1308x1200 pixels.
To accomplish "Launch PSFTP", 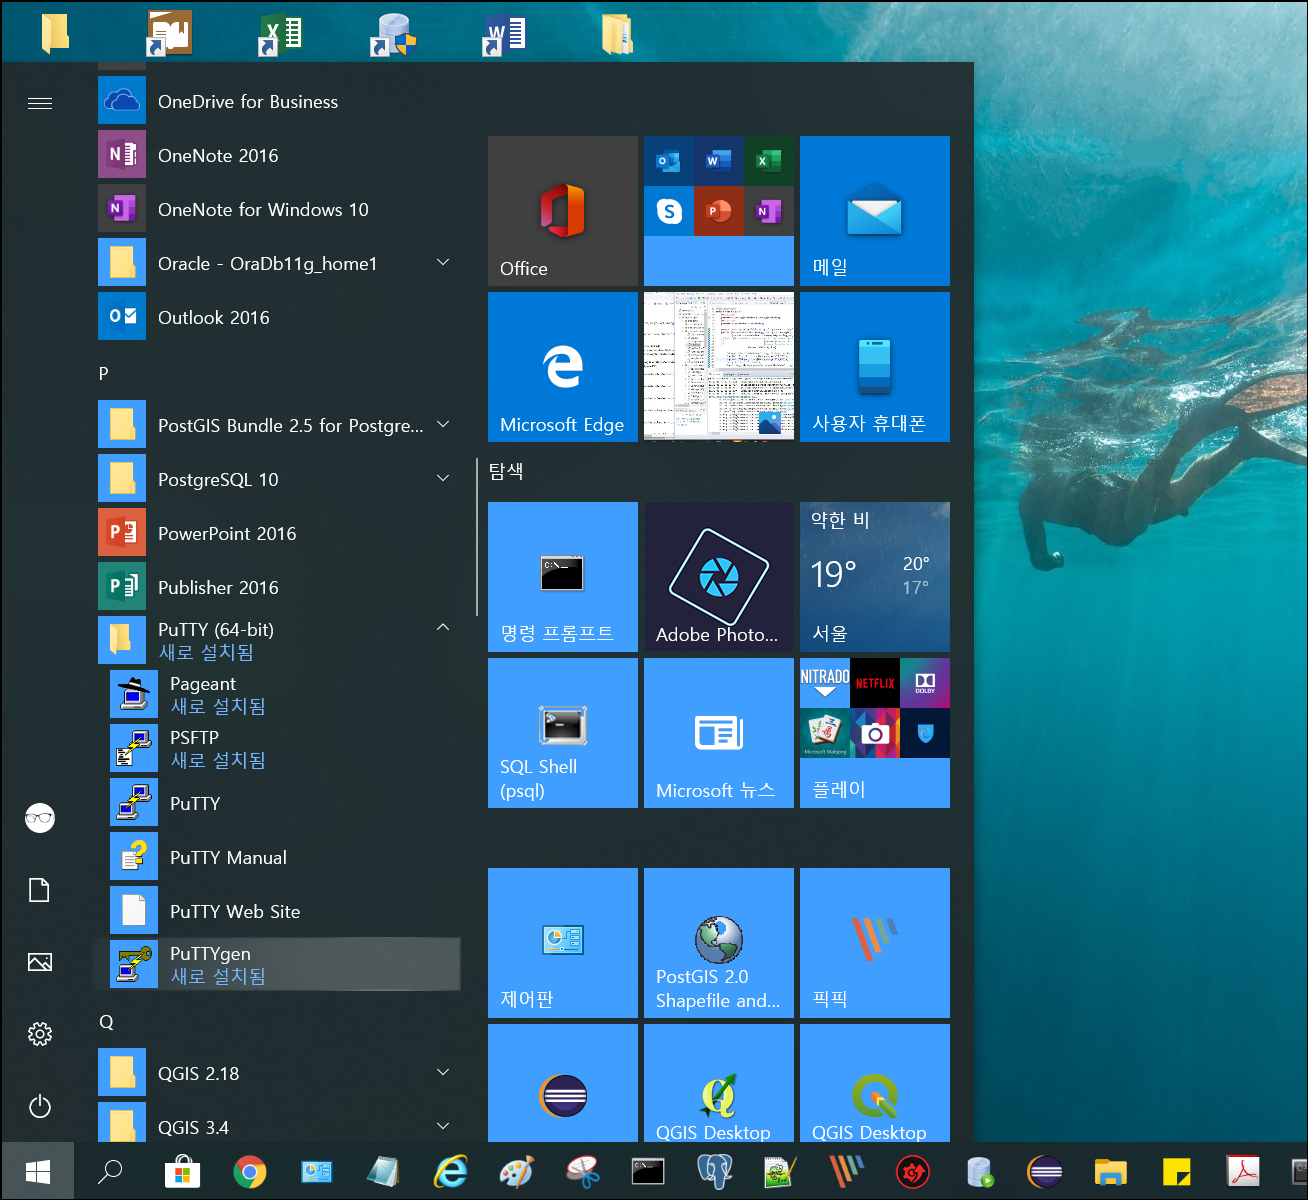I will pyautogui.click(x=278, y=749).
